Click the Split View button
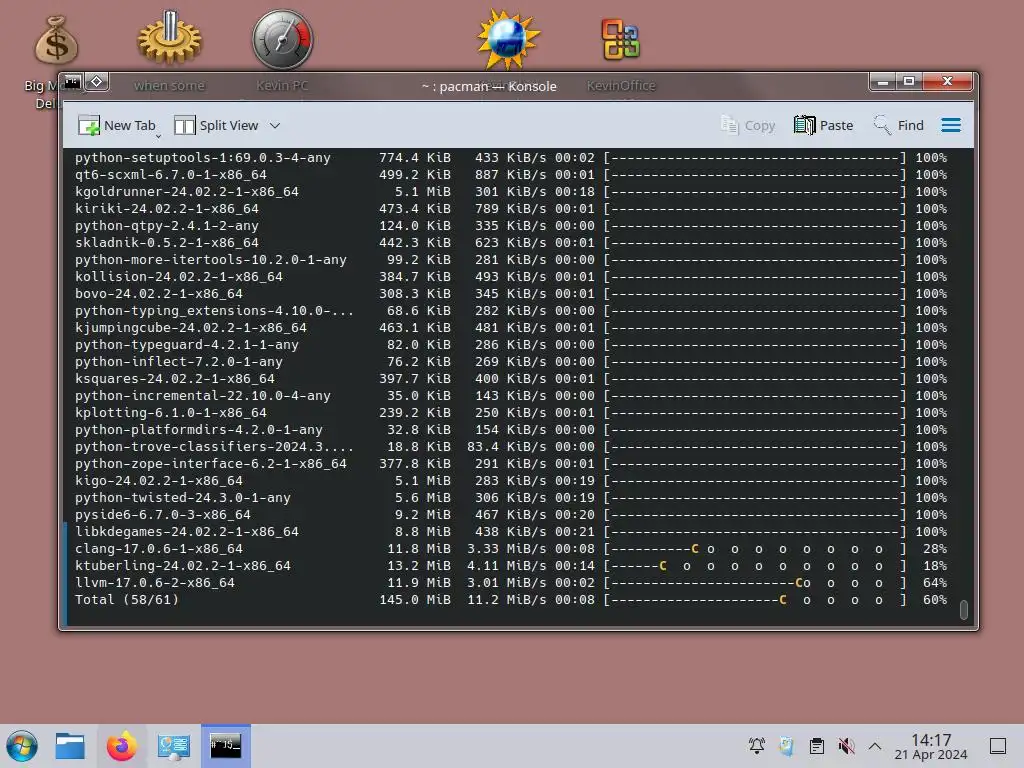 (x=217, y=125)
